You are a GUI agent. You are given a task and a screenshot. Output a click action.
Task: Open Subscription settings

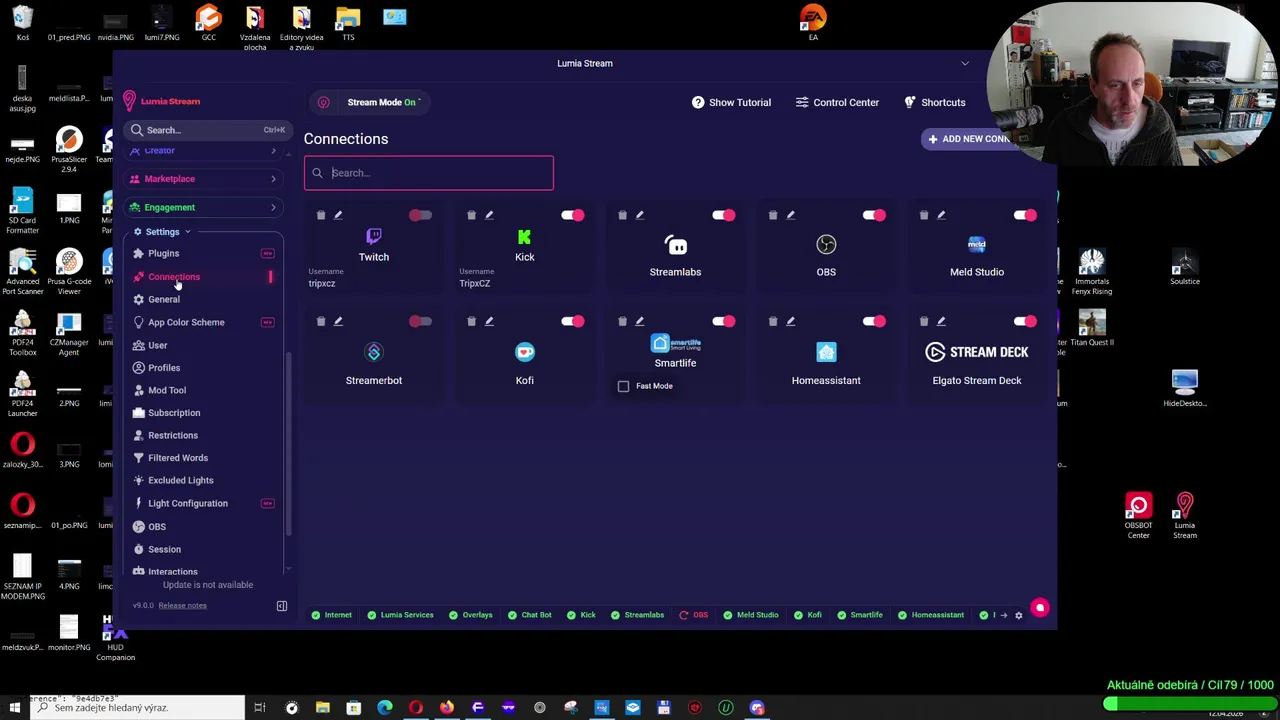174,413
